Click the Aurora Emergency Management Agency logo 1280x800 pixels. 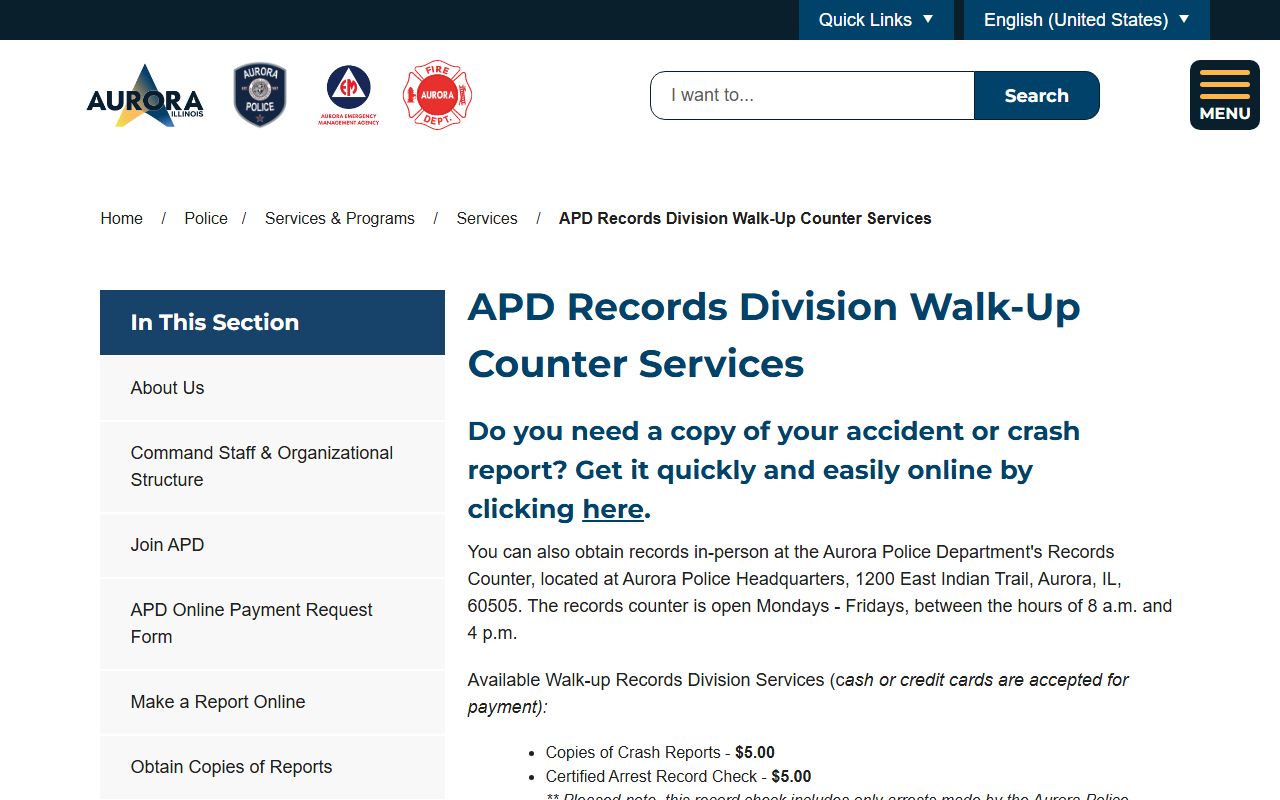349,95
